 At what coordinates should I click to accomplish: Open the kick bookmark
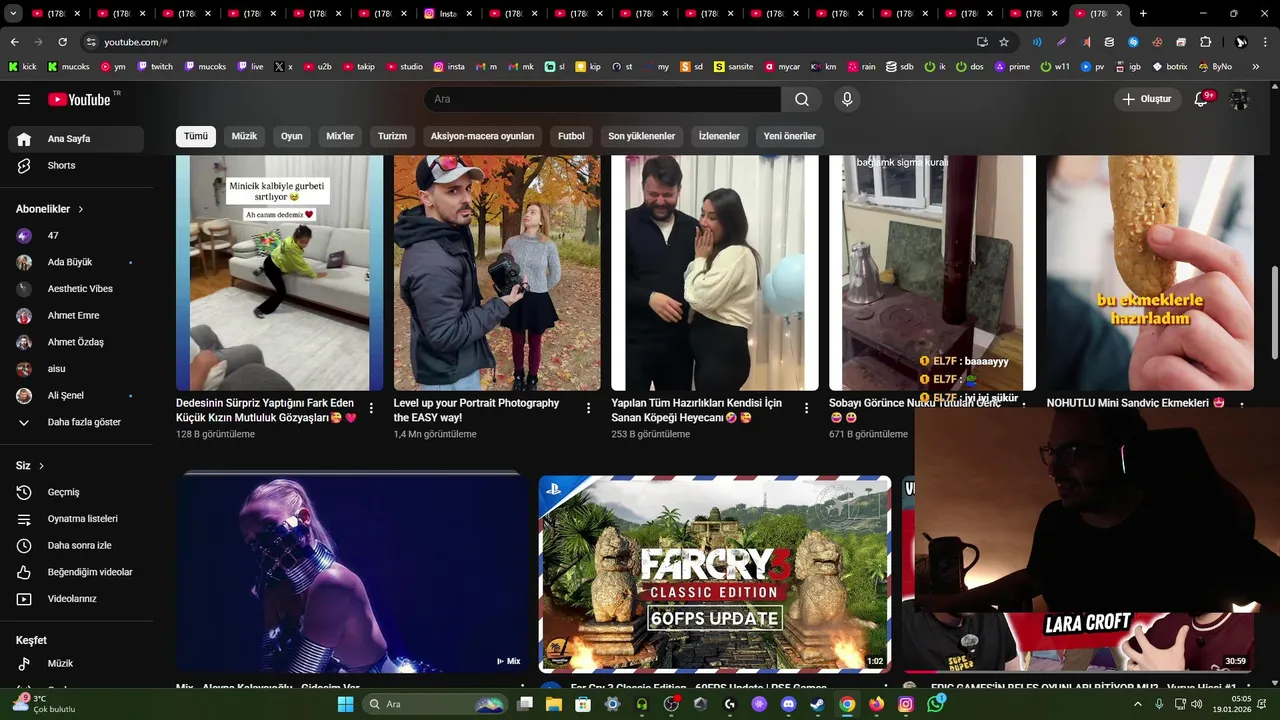tap(22, 67)
